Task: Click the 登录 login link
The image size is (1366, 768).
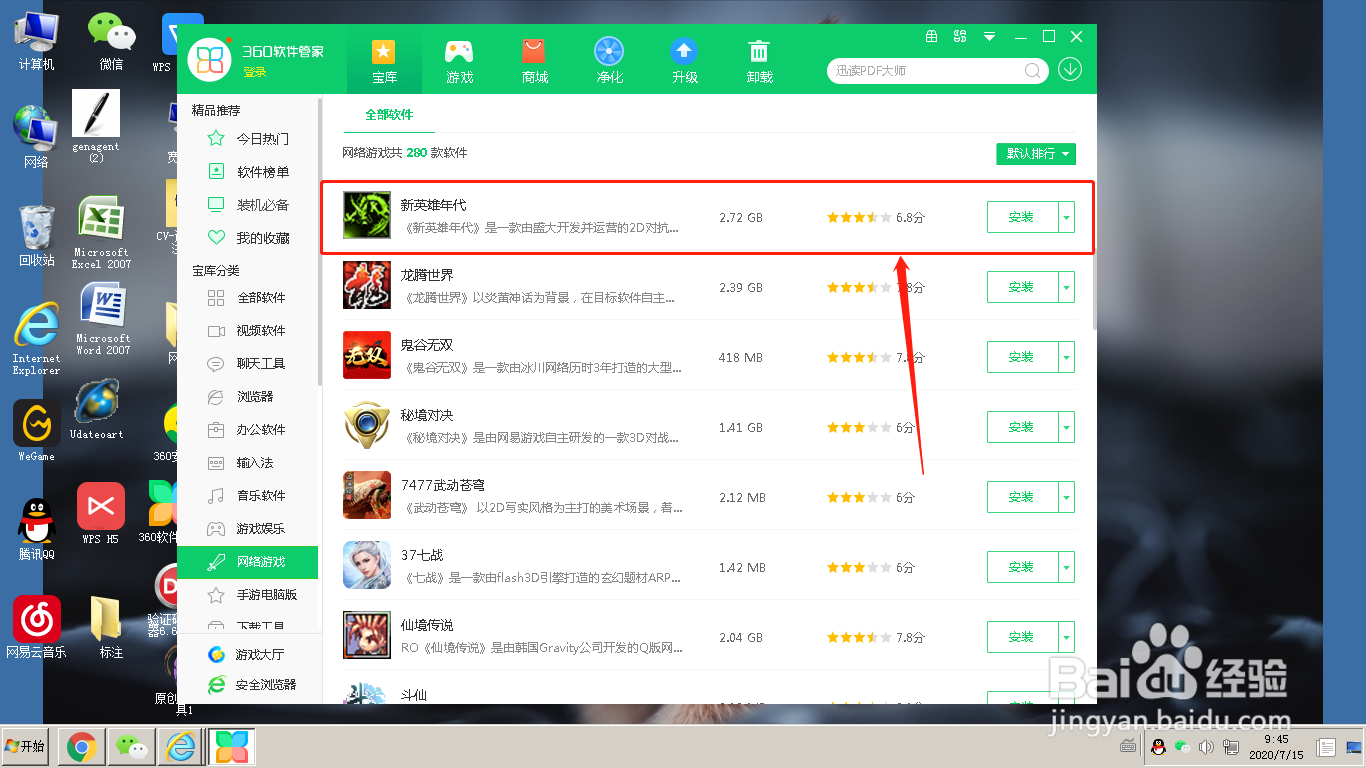Action: (x=254, y=72)
